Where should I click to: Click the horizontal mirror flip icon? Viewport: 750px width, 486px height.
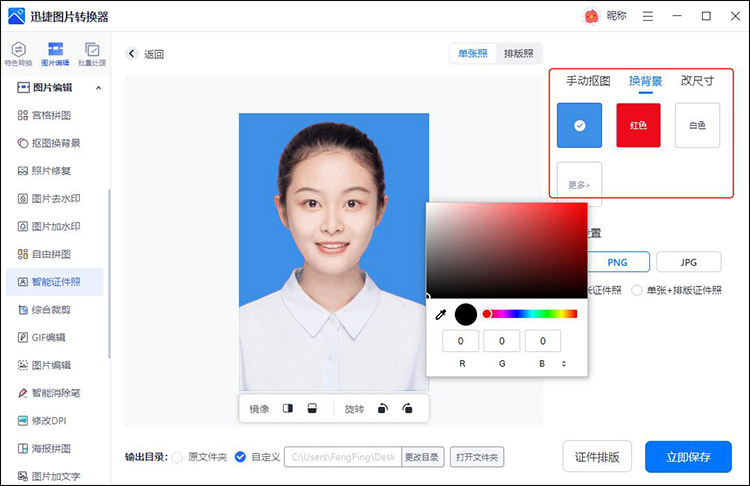(288, 408)
